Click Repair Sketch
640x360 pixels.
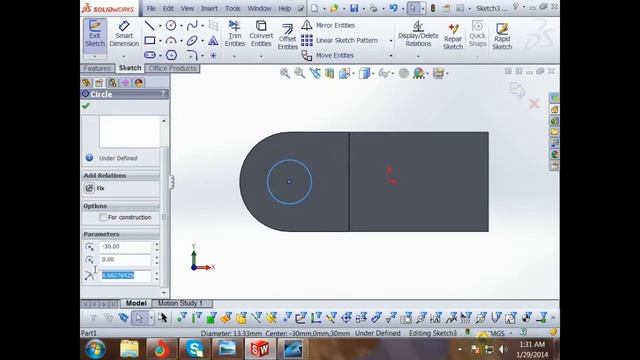(x=453, y=37)
